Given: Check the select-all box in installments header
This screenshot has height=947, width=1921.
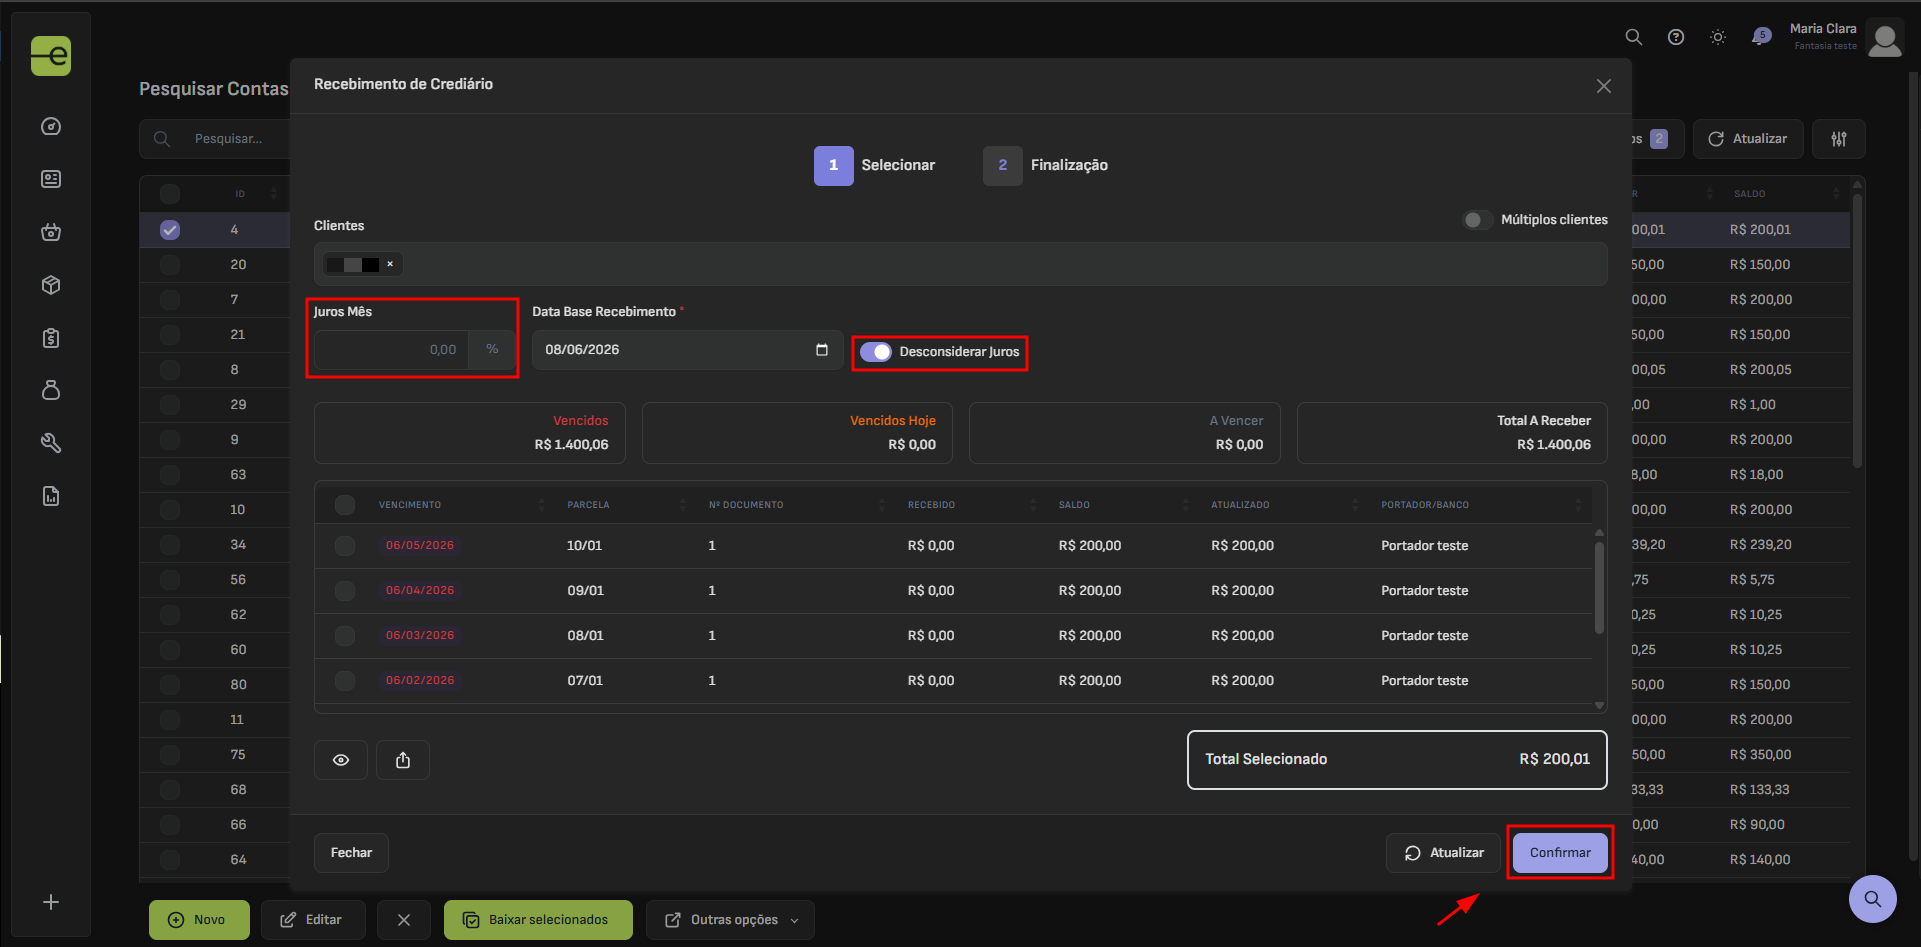Looking at the screenshot, I should 345,505.
